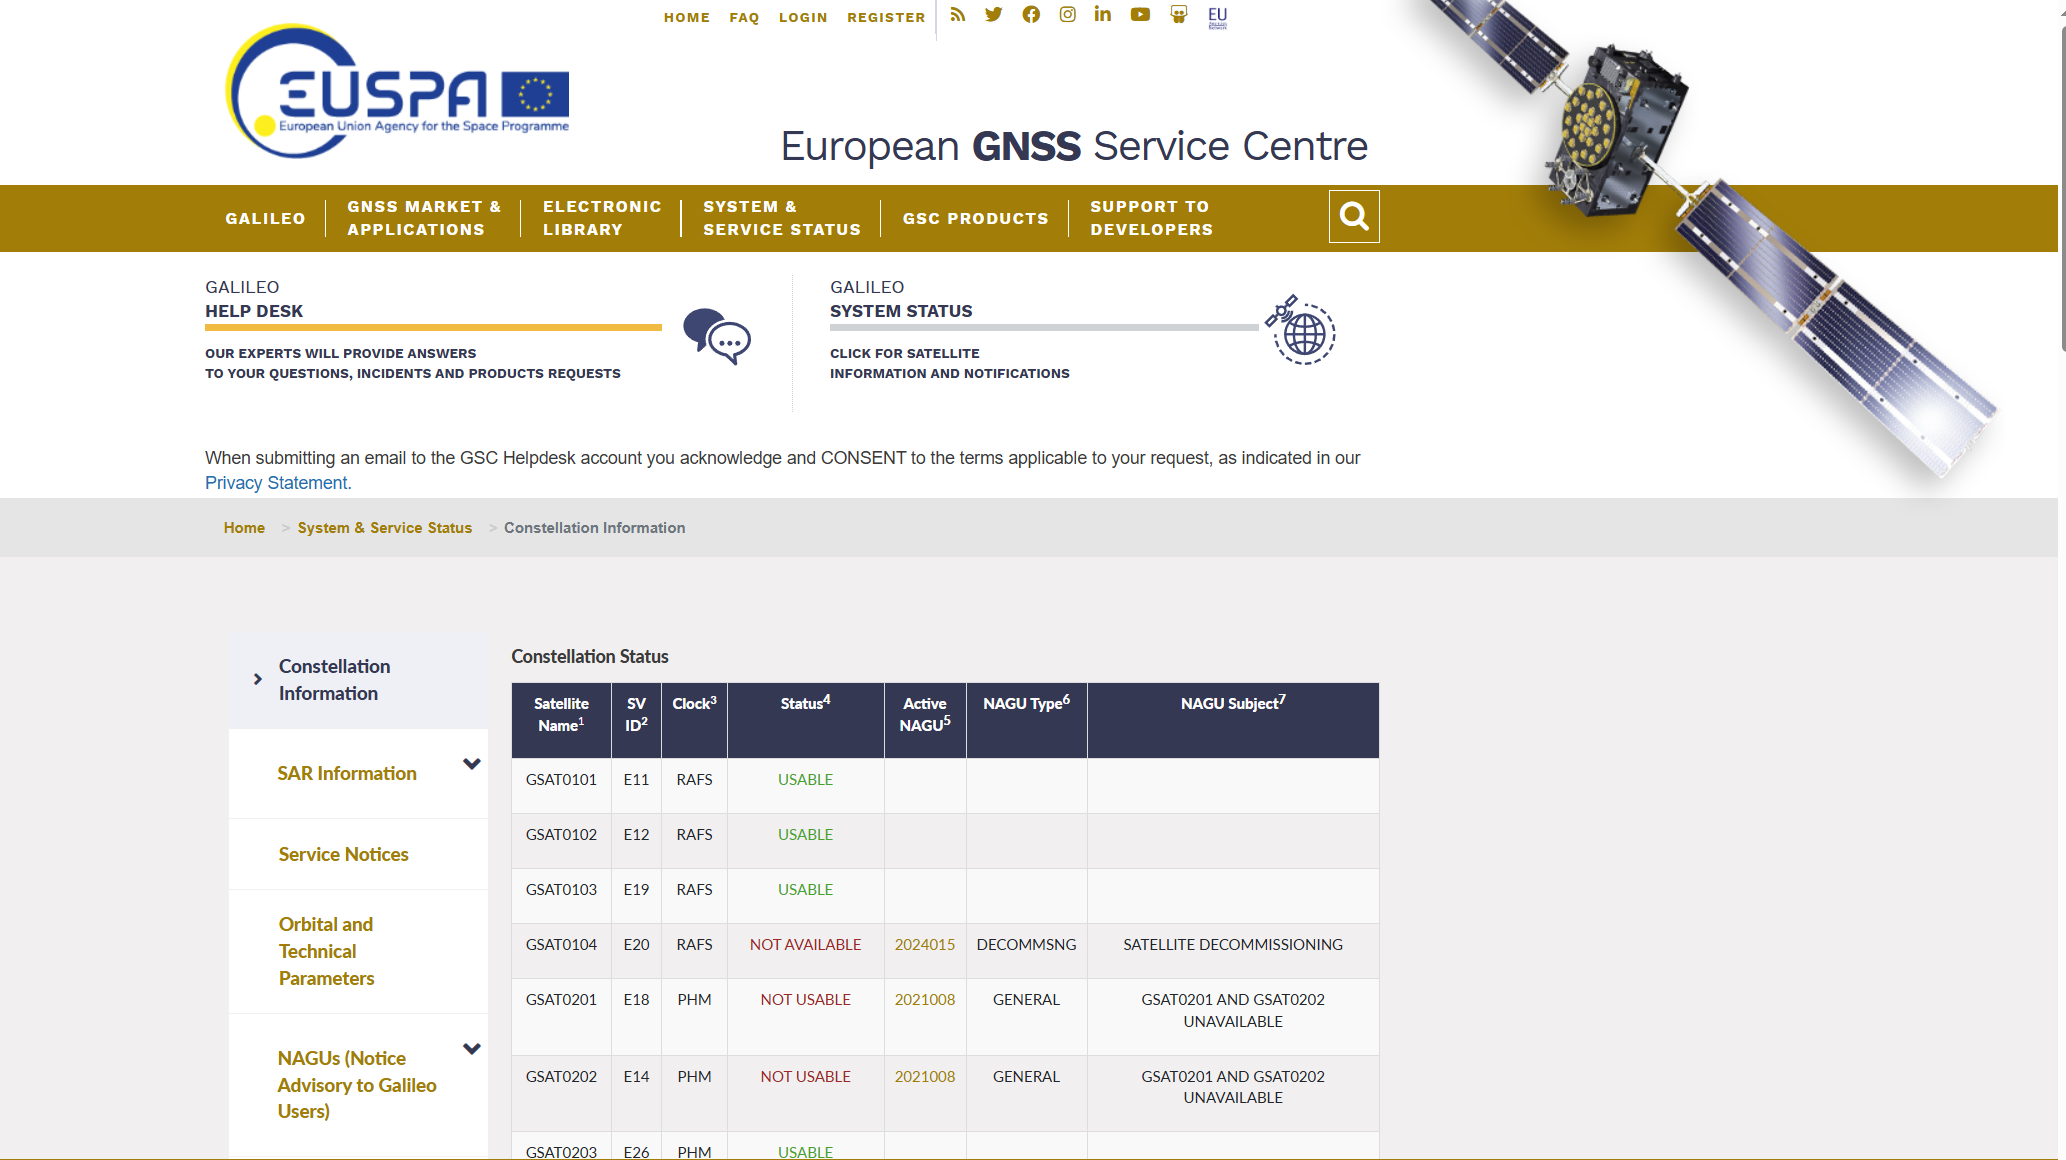Click the EUSPA logo image
The width and height of the screenshot is (2066, 1160).
tap(397, 92)
